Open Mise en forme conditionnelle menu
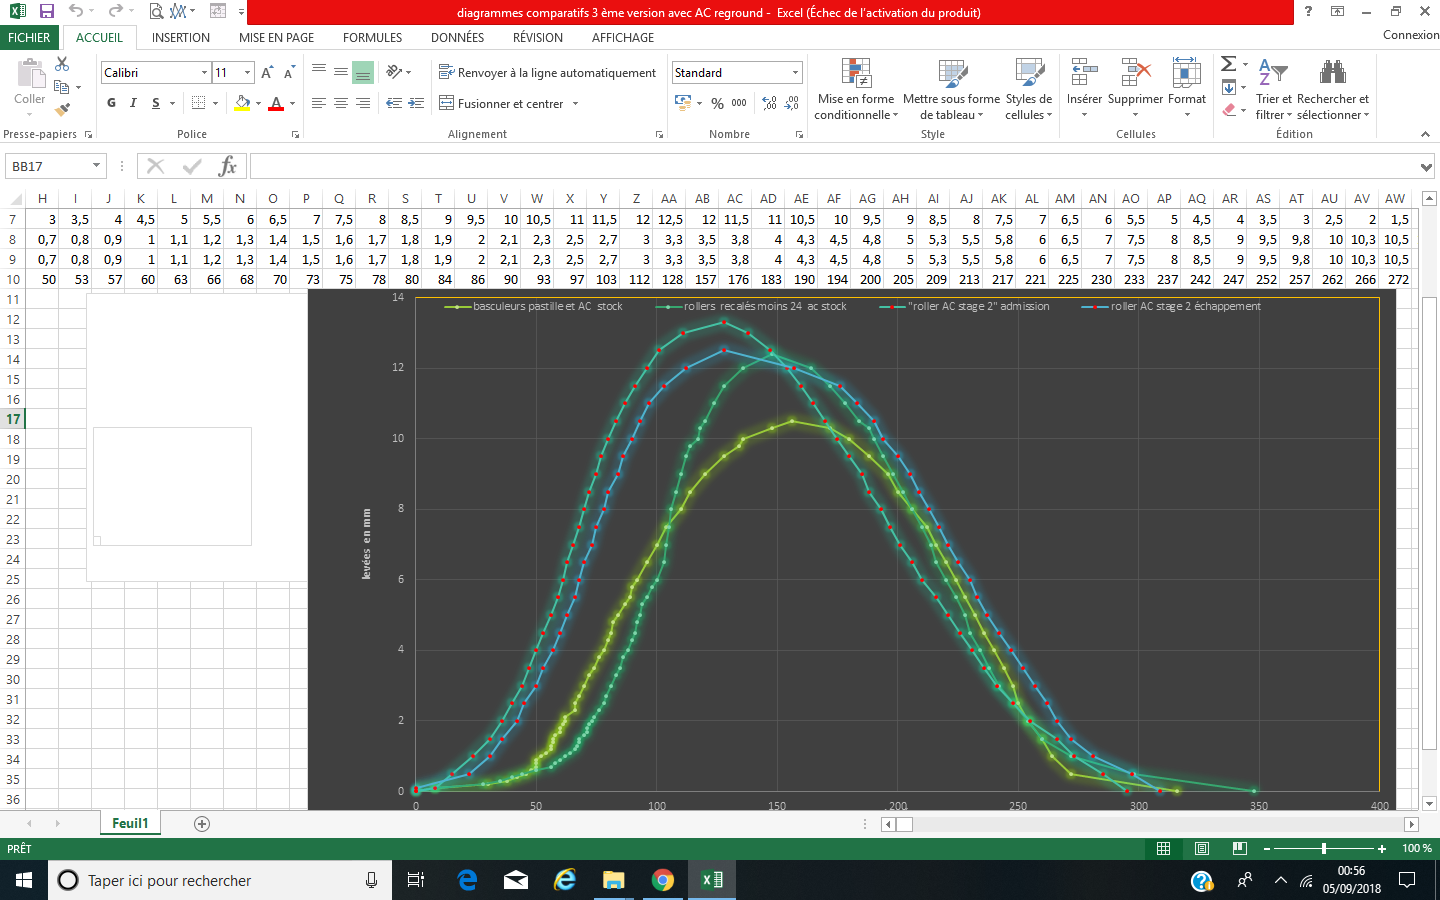 [856, 89]
